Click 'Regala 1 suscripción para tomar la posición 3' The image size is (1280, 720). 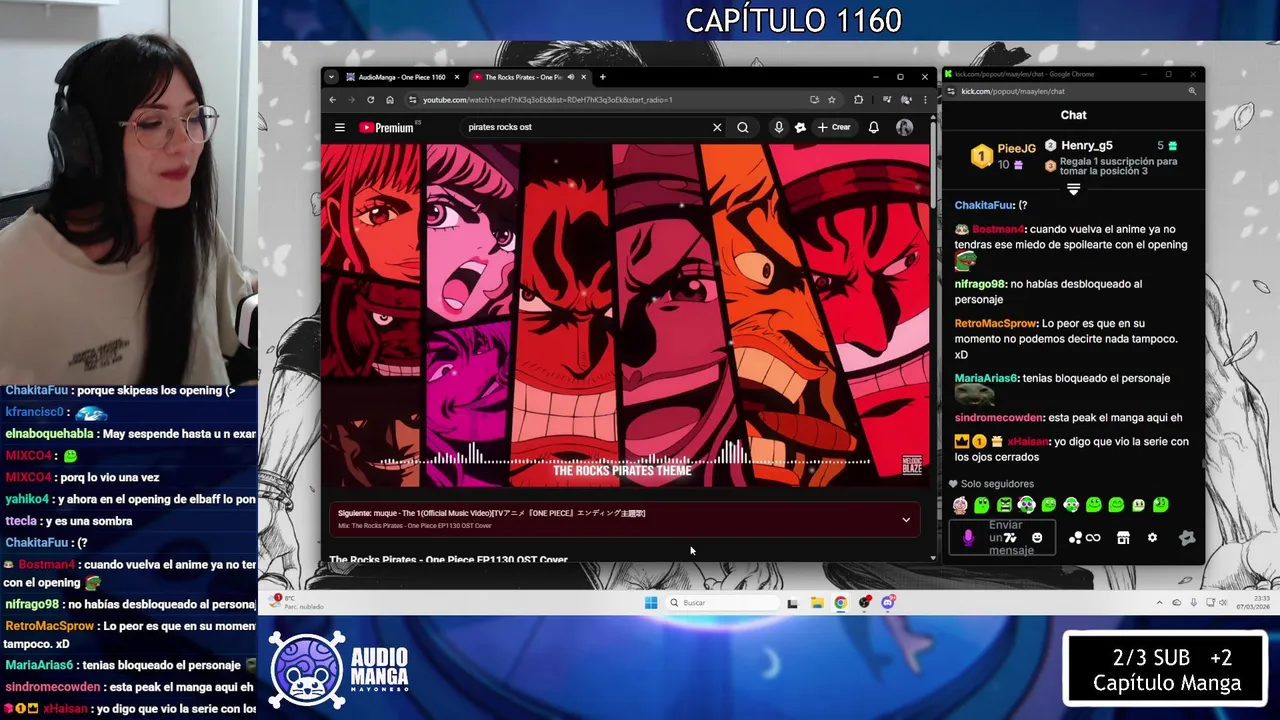tap(1118, 166)
